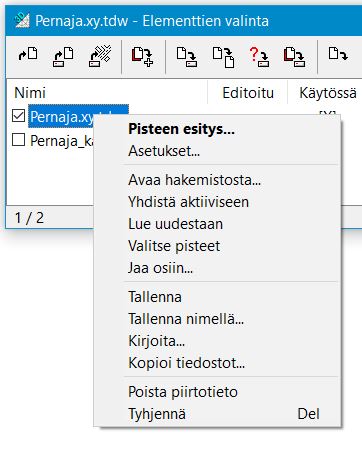Sort list by the Nimi column header
Screen dimensions: 362x450
tap(107, 93)
